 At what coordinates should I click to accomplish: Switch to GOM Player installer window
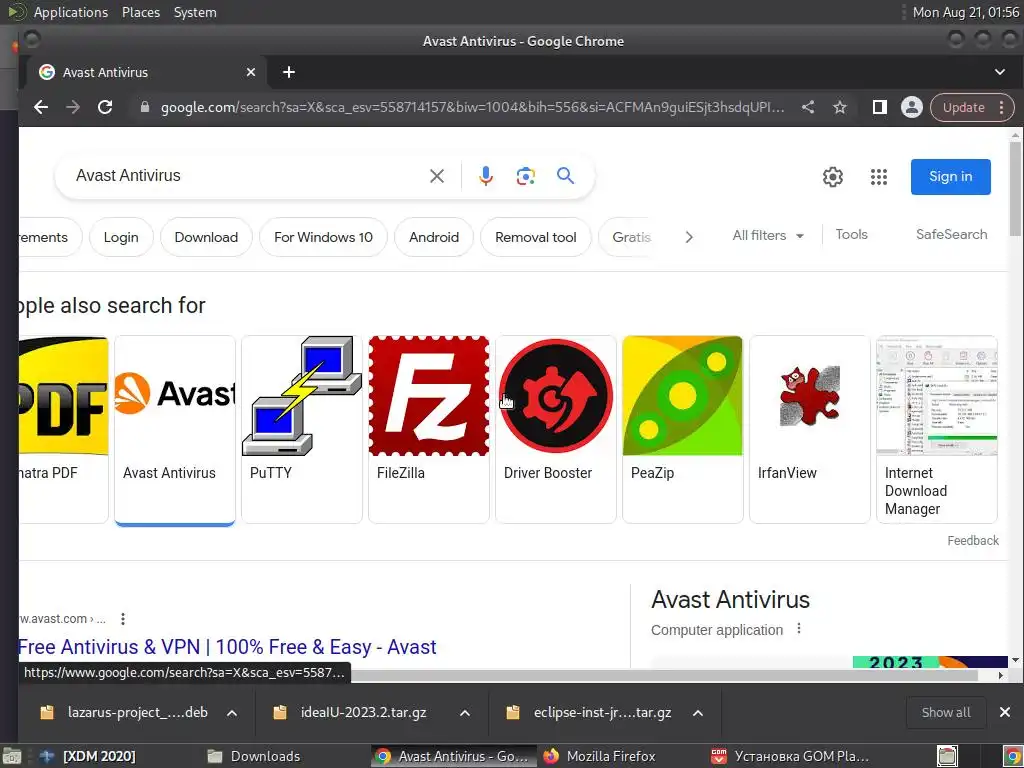(x=792, y=756)
